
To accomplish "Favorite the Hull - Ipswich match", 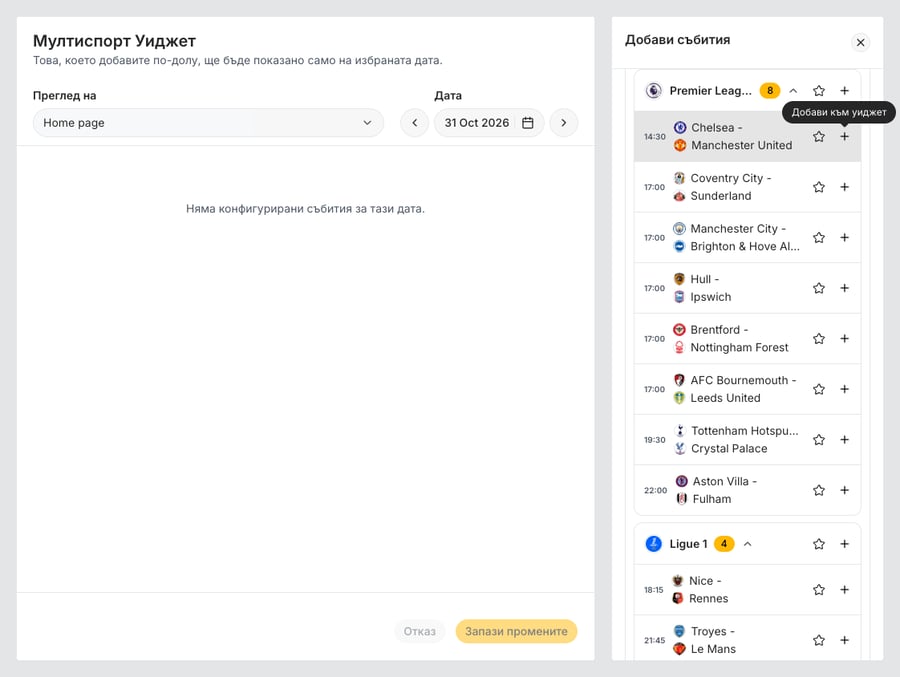I will click(819, 288).
